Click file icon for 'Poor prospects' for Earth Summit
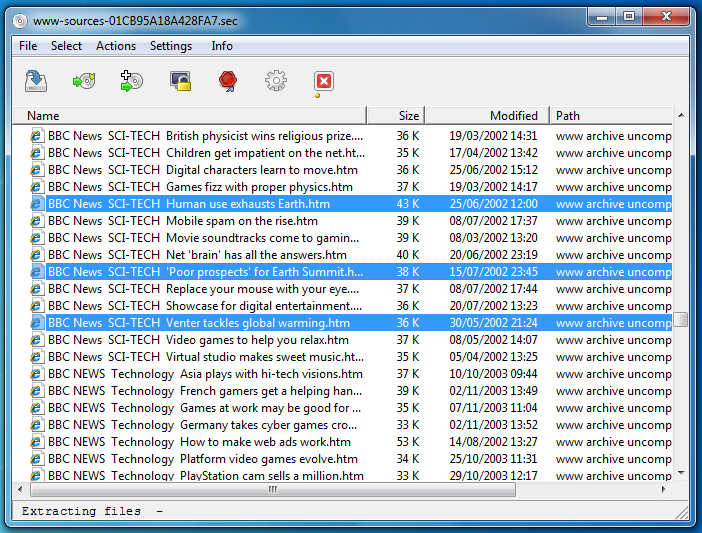Viewport: 702px width, 533px height. (x=37, y=272)
